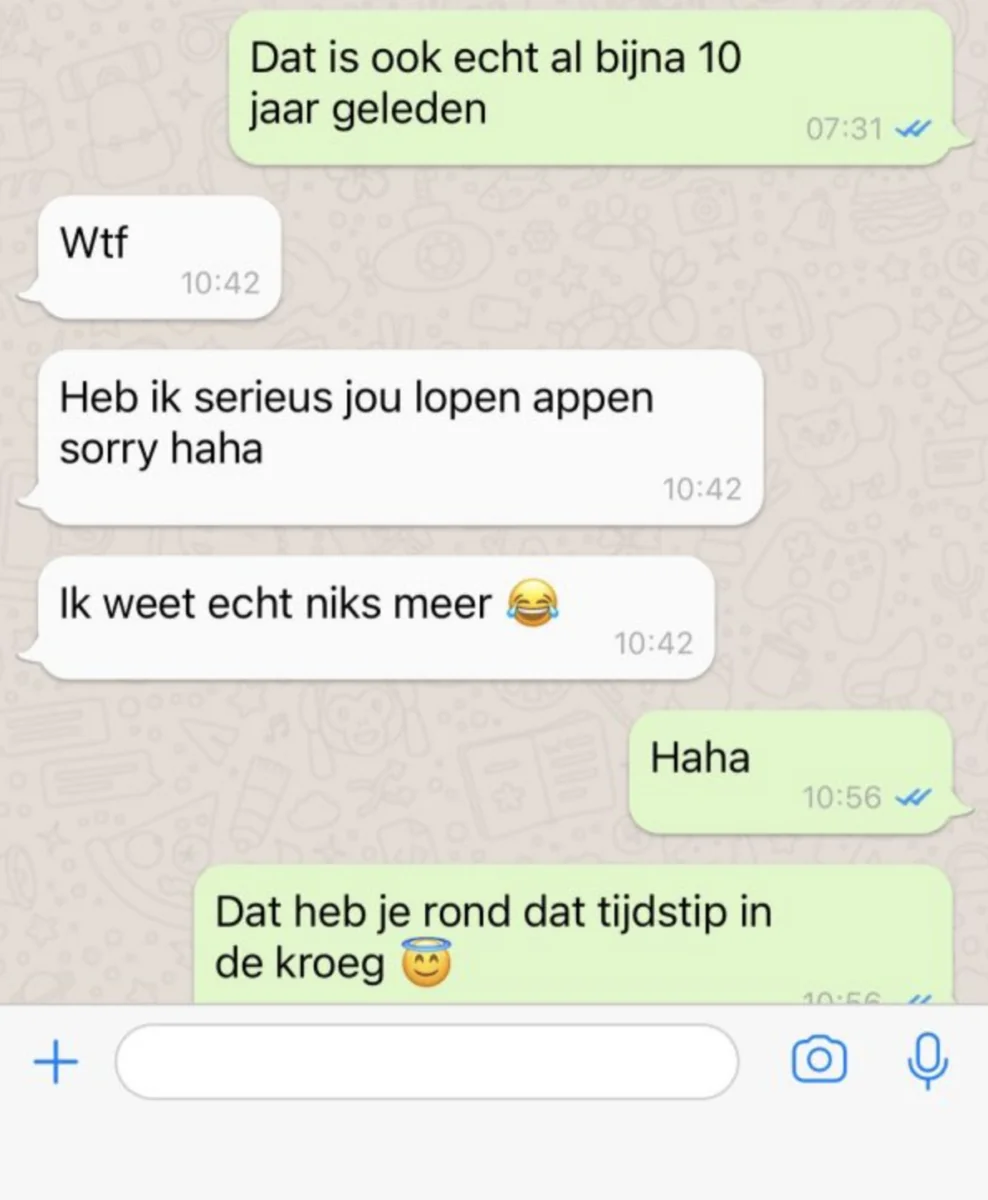
Task: Click the message text input field
Action: pyautogui.click(x=427, y=1061)
